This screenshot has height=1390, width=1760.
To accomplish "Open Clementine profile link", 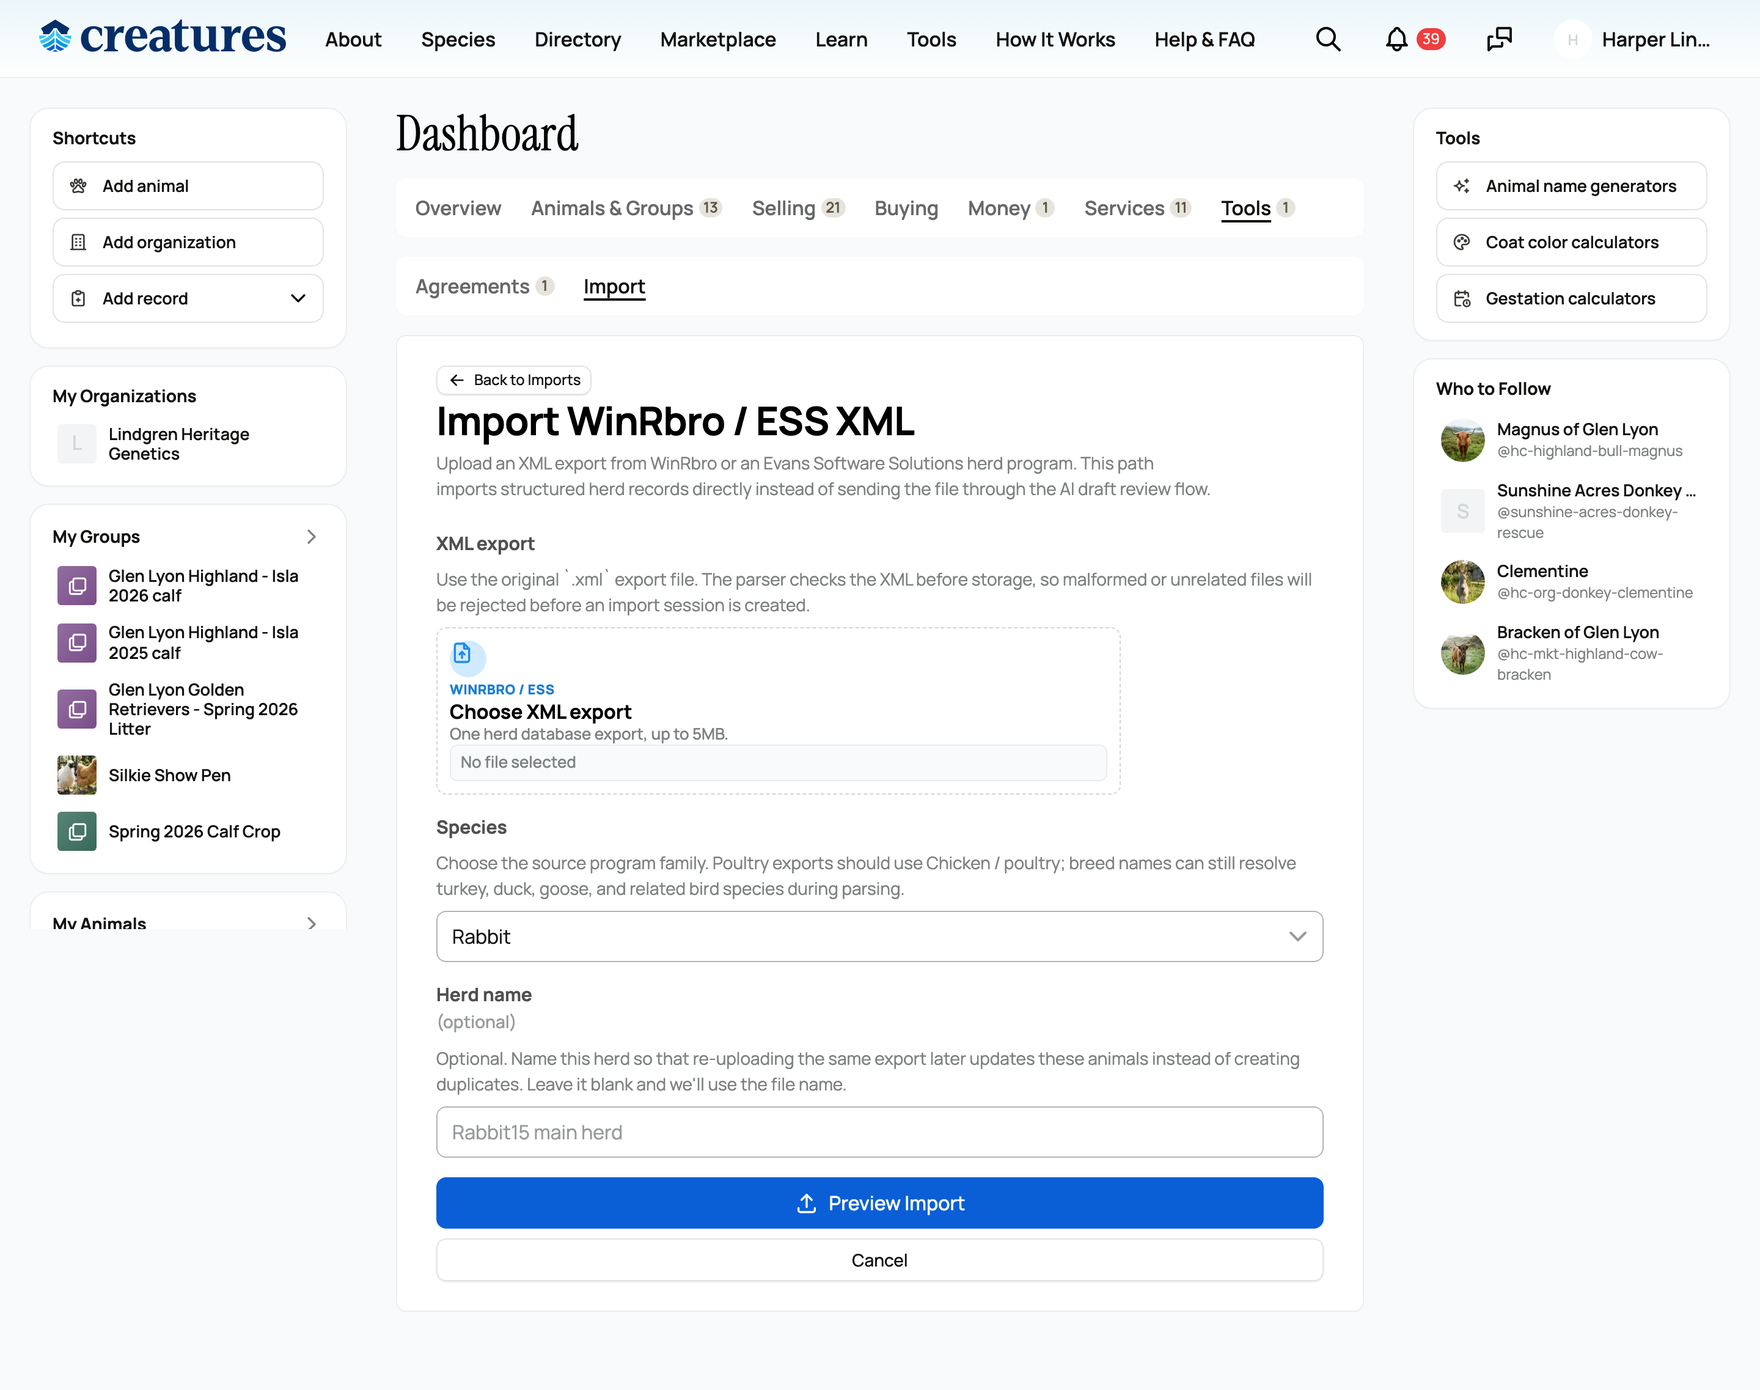I will click(x=1542, y=571).
